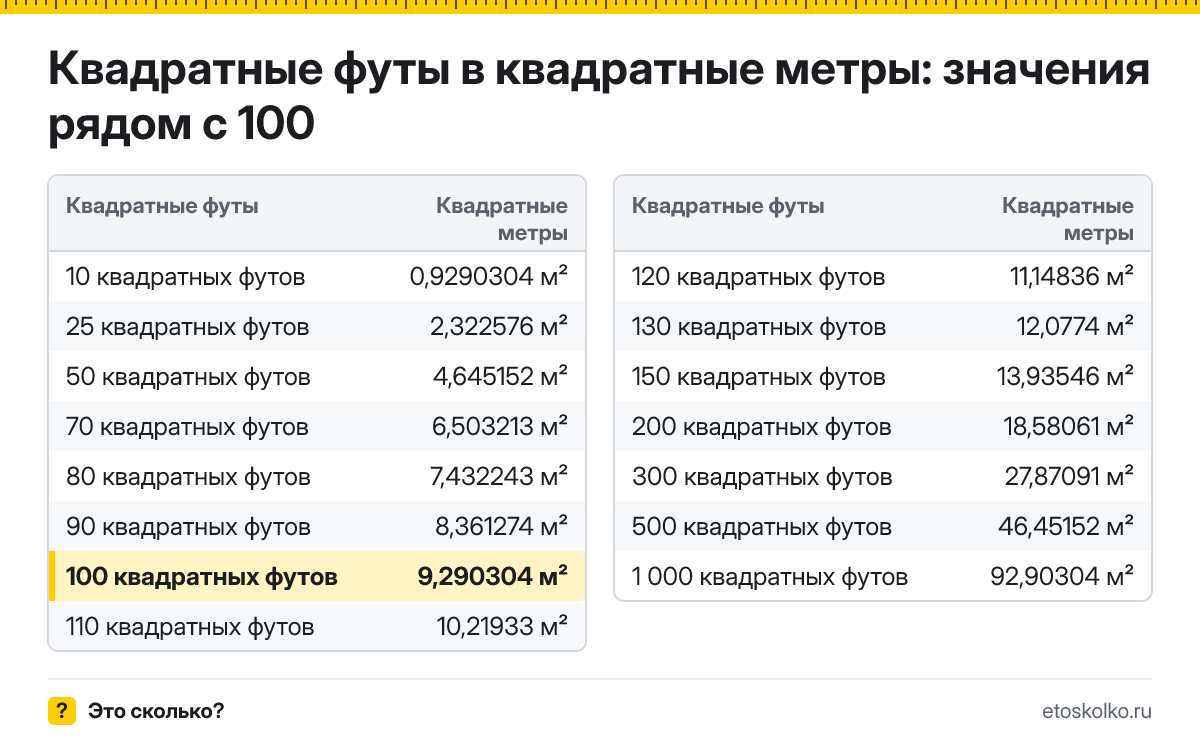Select cell '130 квадратных футов'
The height and width of the screenshot is (743, 1200).
759,327
